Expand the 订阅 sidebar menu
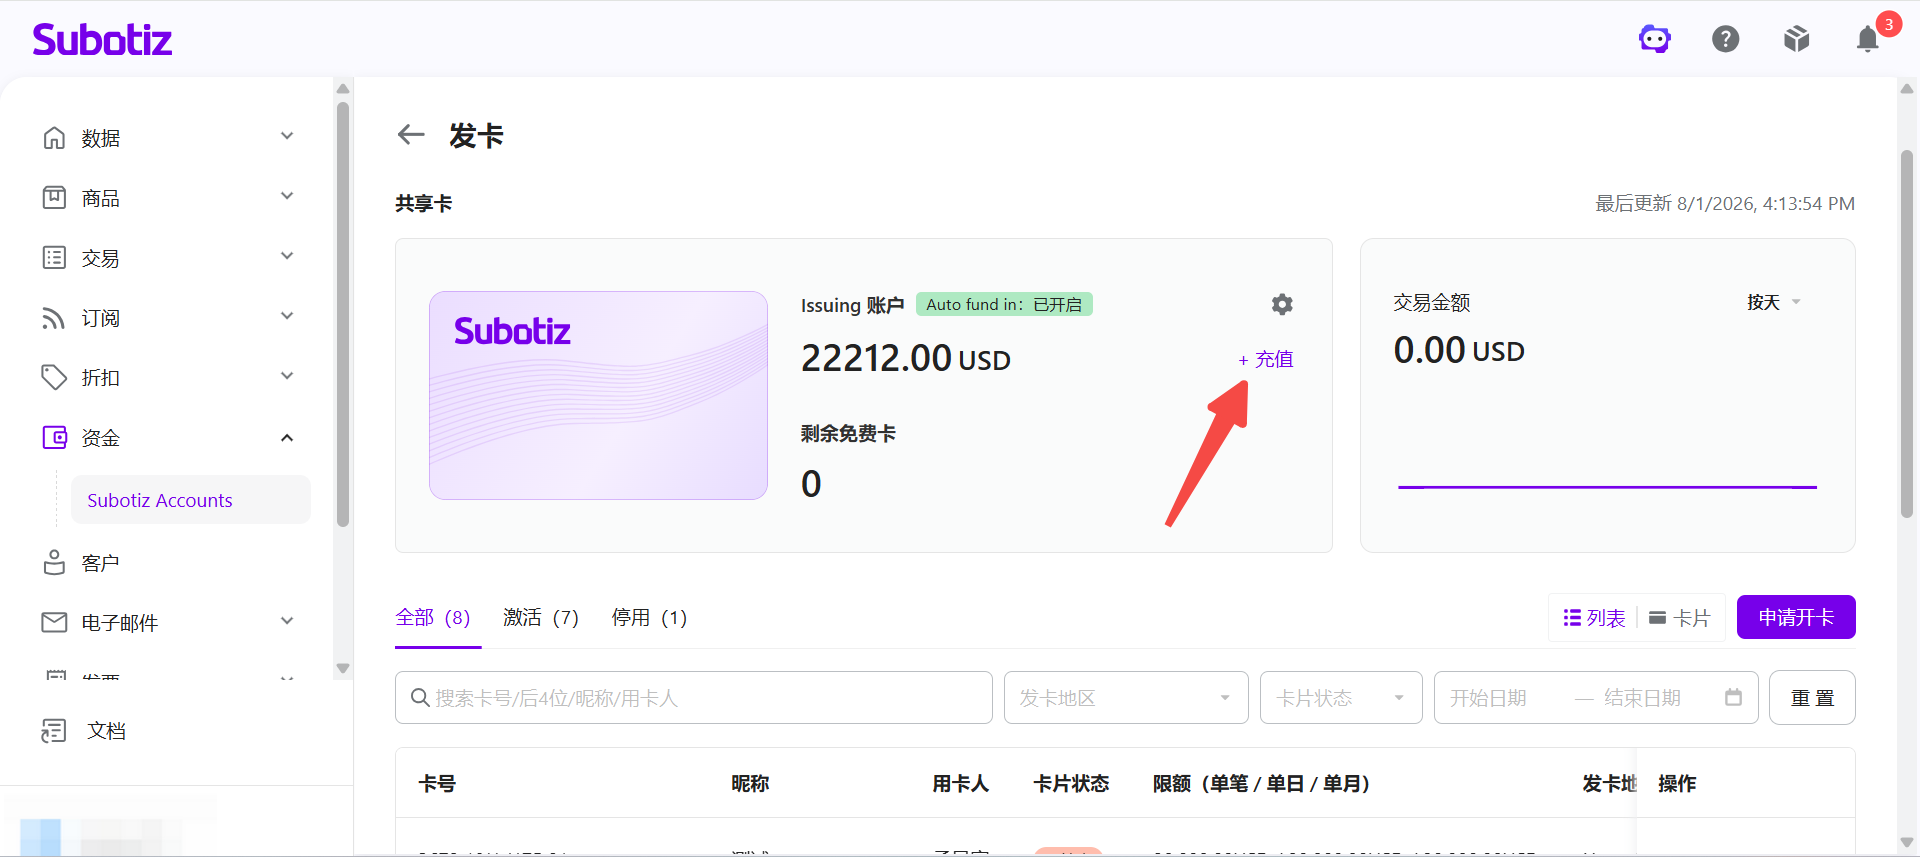The image size is (1920, 857). coord(287,316)
